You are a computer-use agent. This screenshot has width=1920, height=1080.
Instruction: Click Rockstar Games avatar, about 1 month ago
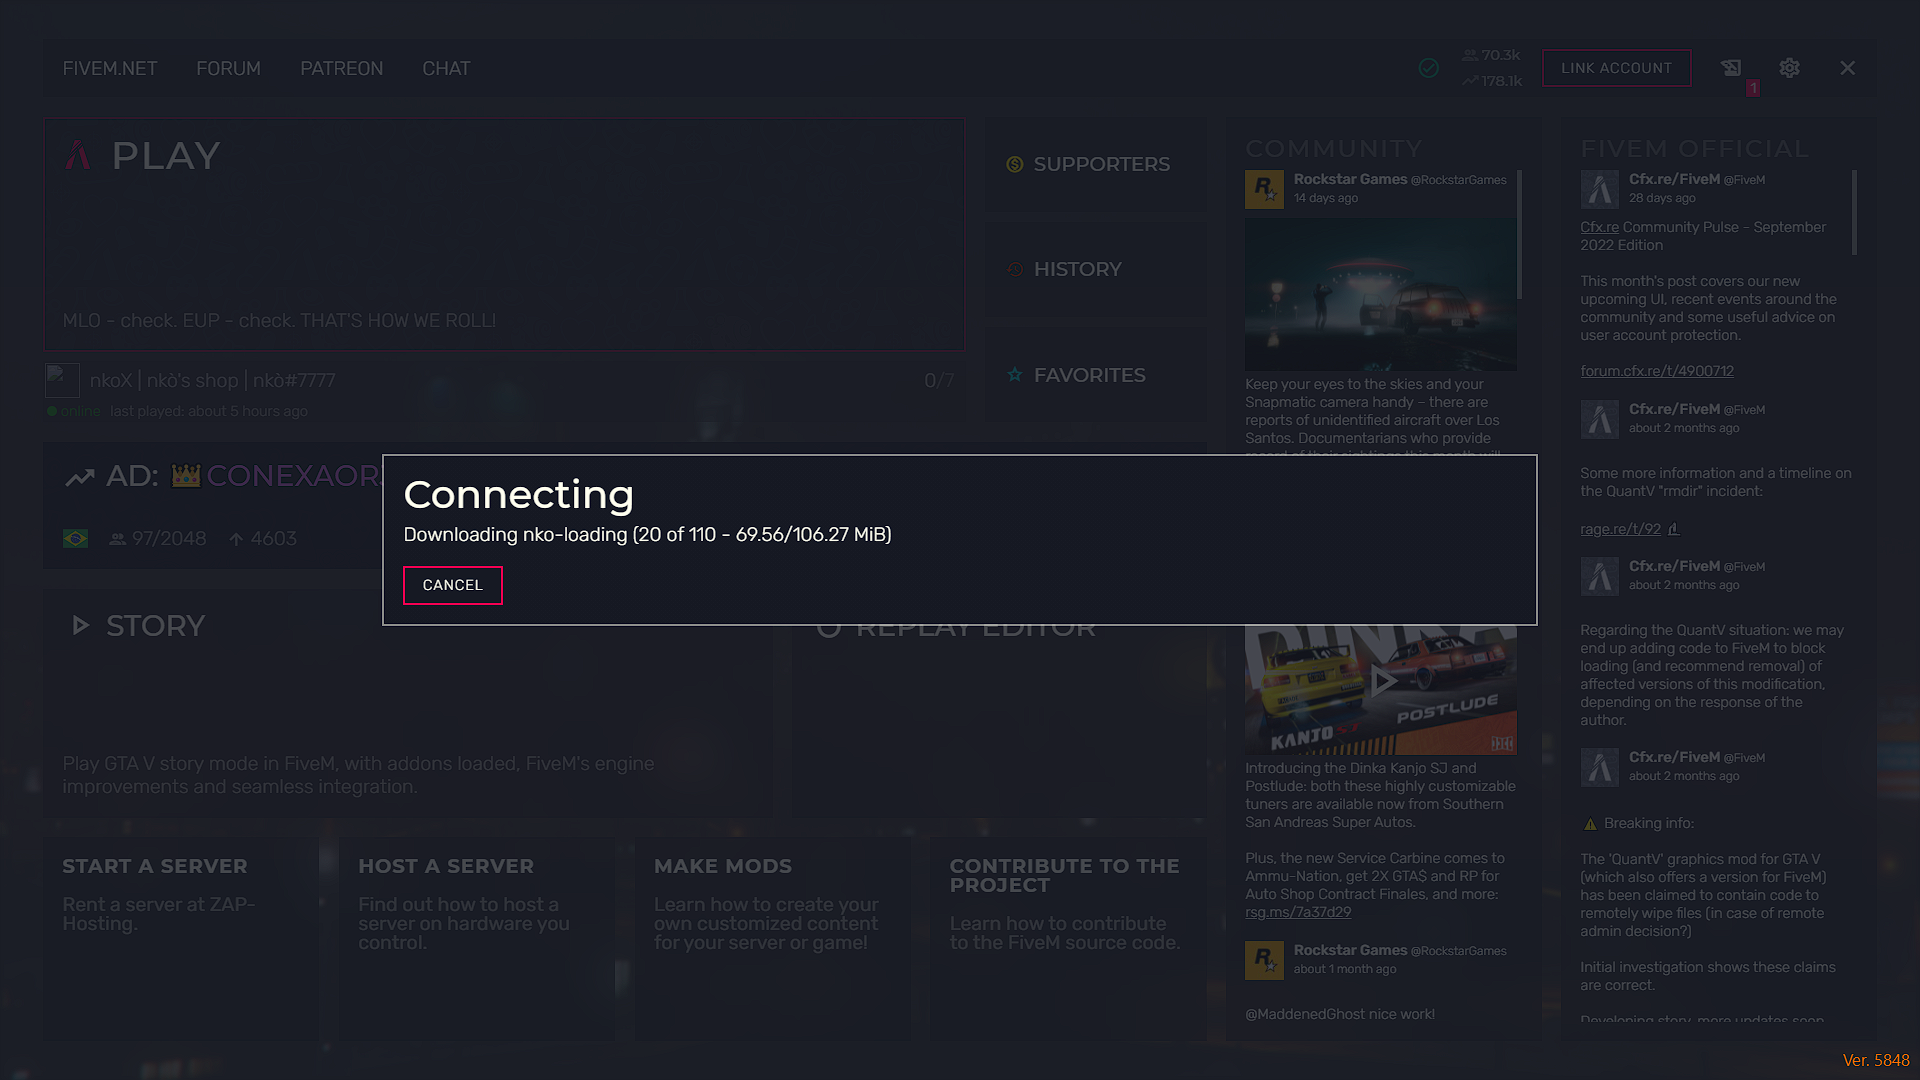[x=1264, y=960]
